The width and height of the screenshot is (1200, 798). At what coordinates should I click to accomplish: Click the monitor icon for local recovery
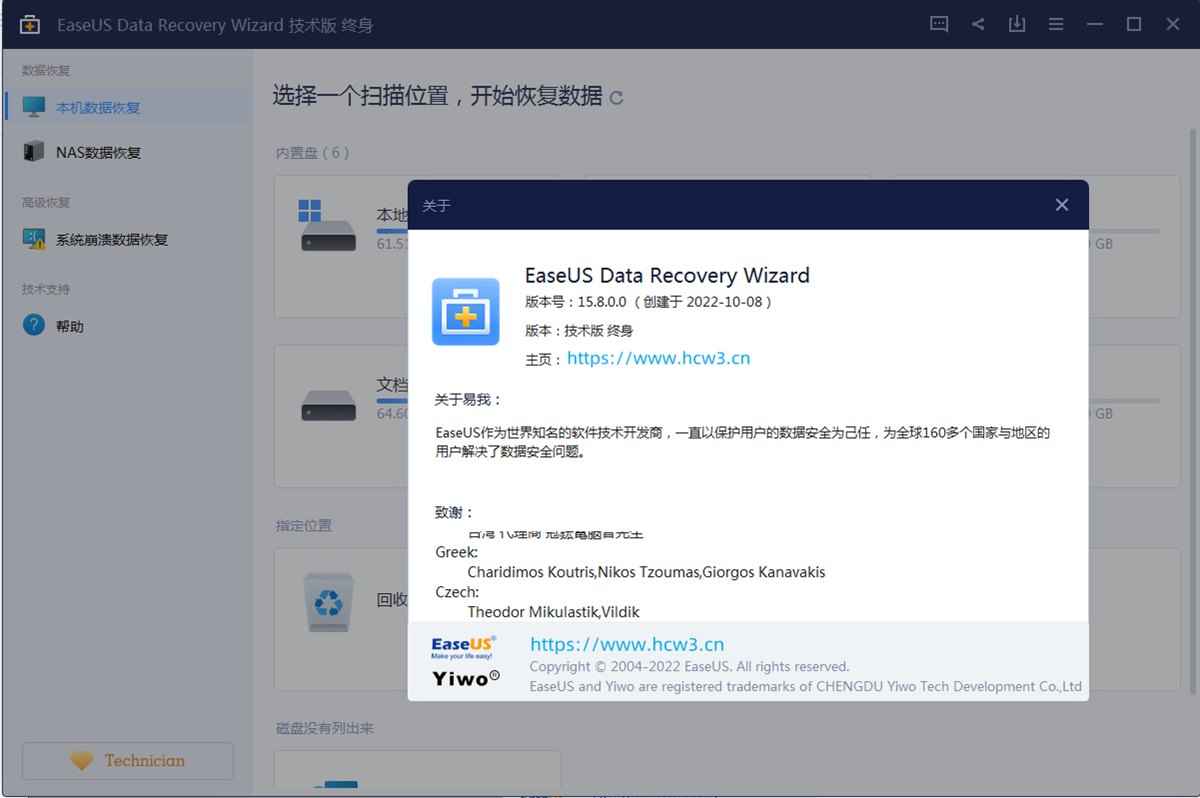click(x=34, y=107)
